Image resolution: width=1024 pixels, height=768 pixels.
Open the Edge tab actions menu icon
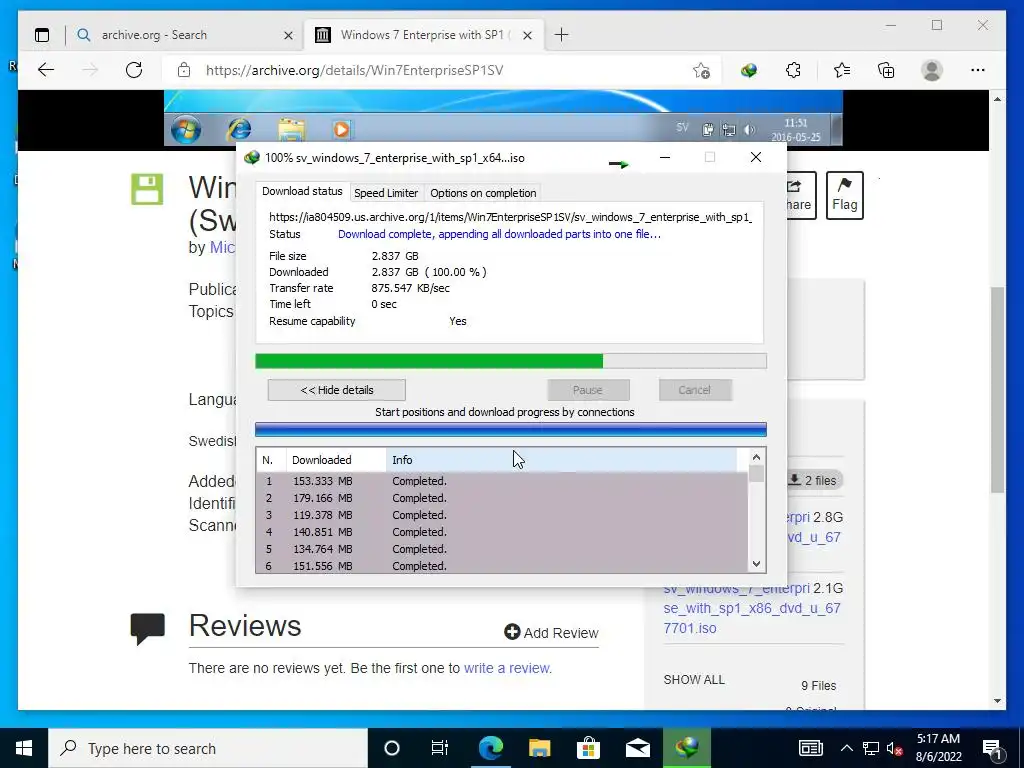pos(42,35)
